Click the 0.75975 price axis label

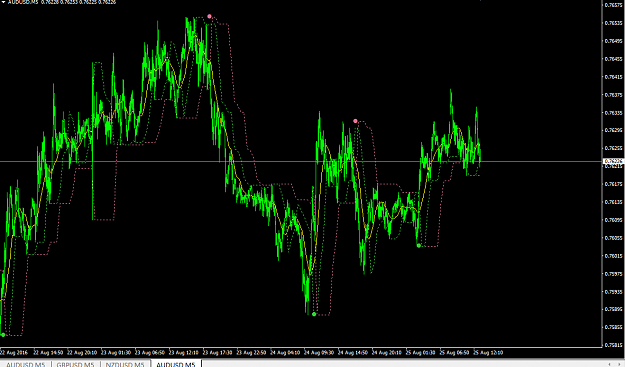(x=613, y=273)
